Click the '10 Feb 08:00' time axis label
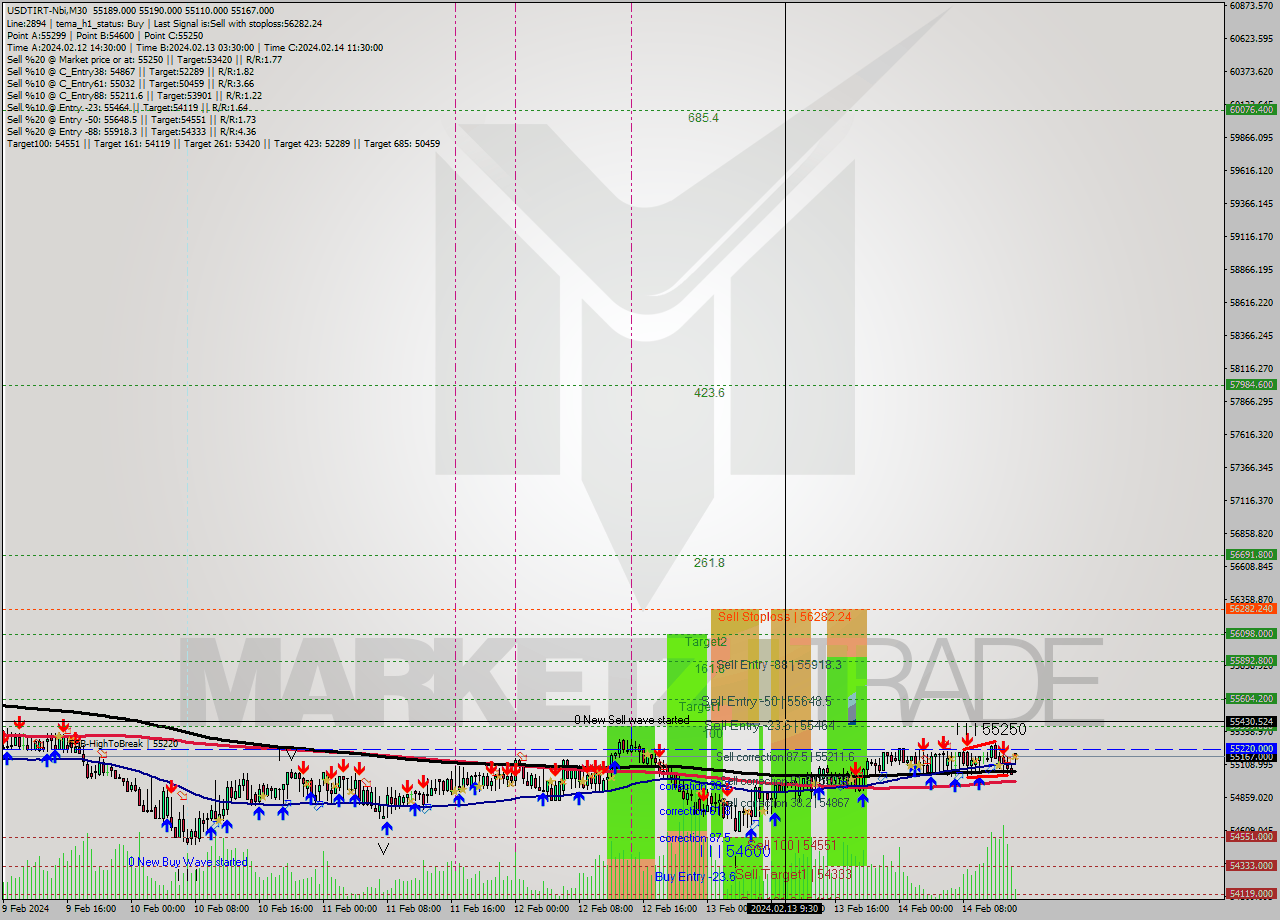1280x920 pixels. tap(221, 909)
